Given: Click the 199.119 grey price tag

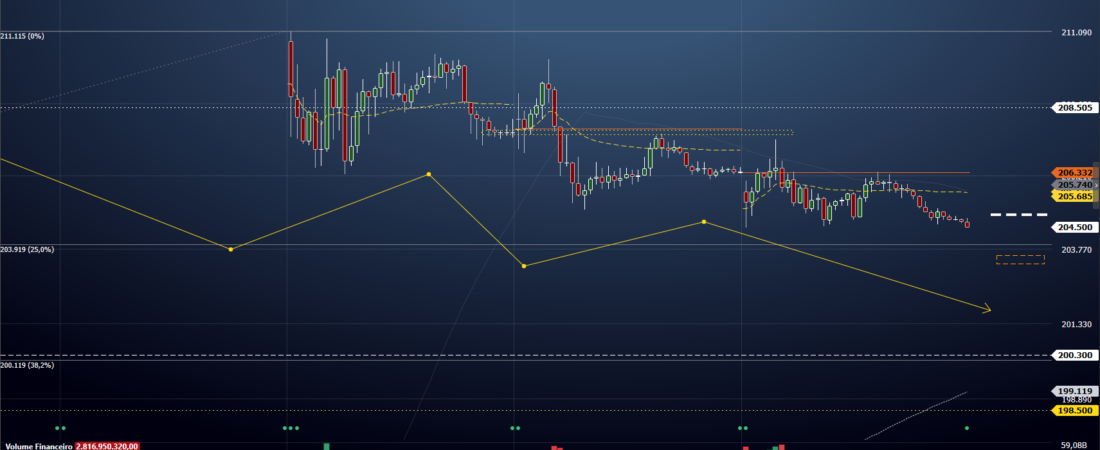Looking at the screenshot, I should point(1074,391).
